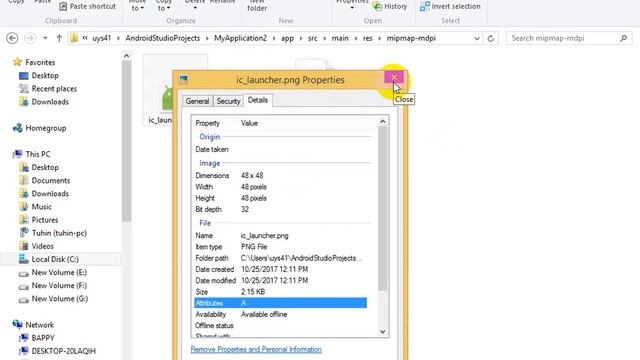The height and width of the screenshot is (360, 640).
Task: Switch to the Security tab
Action: click(x=228, y=101)
